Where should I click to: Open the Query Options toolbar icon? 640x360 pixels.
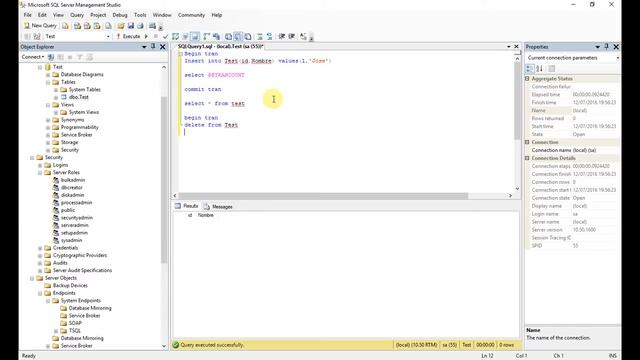185,36
